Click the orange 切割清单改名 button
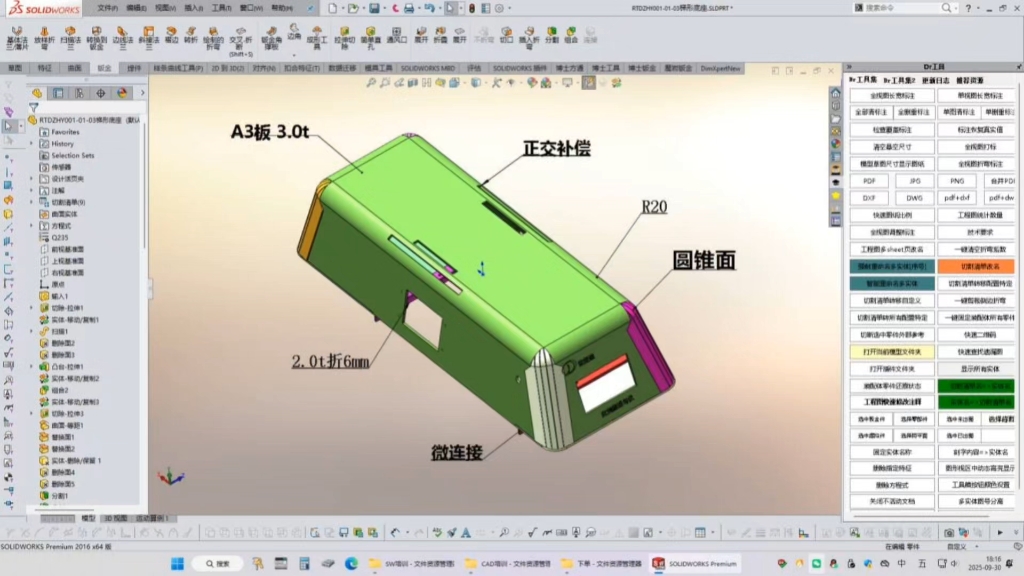Image resolution: width=1024 pixels, height=576 pixels. (976, 266)
